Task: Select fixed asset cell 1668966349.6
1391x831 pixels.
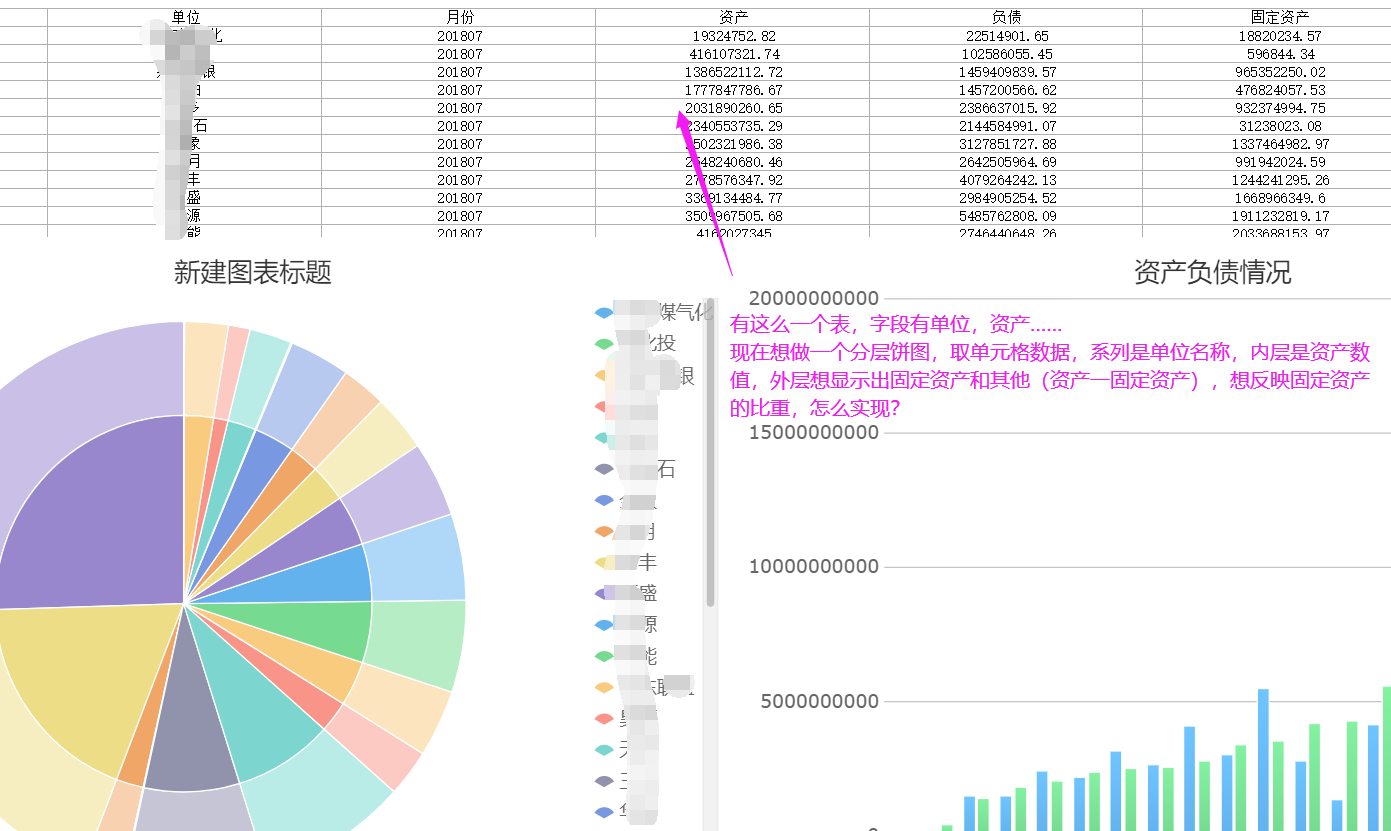Action: tap(1267, 198)
